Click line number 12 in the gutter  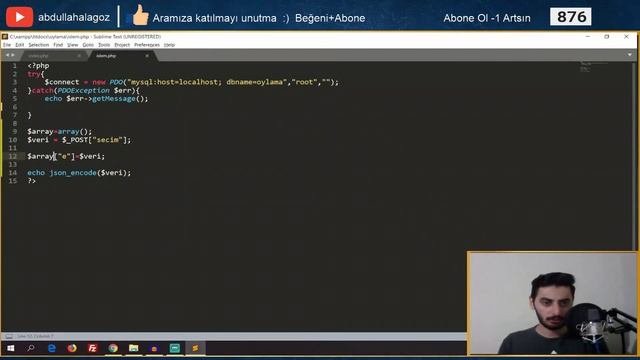coord(13,156)
